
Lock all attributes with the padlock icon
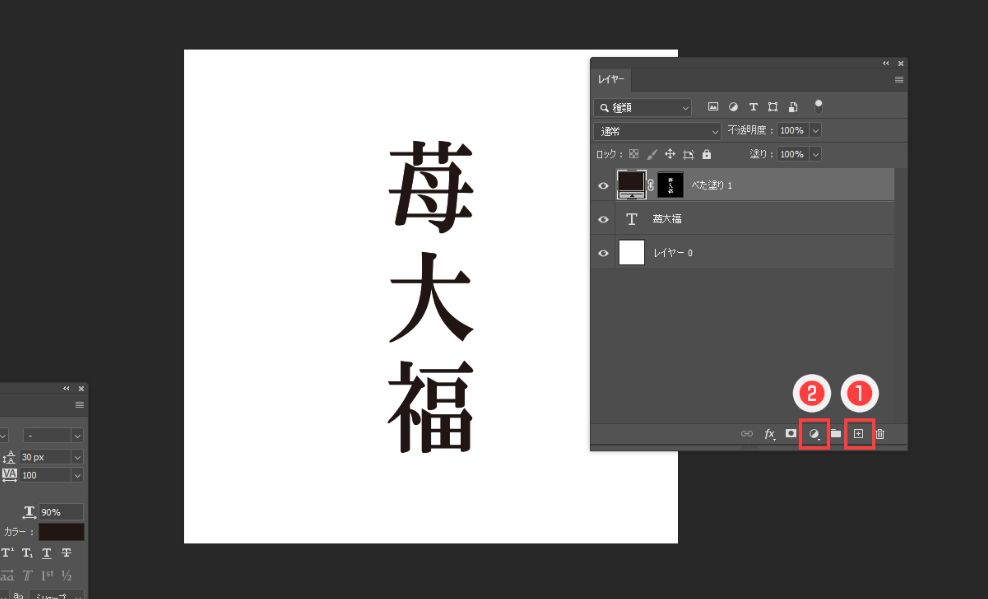pos(706,154)
